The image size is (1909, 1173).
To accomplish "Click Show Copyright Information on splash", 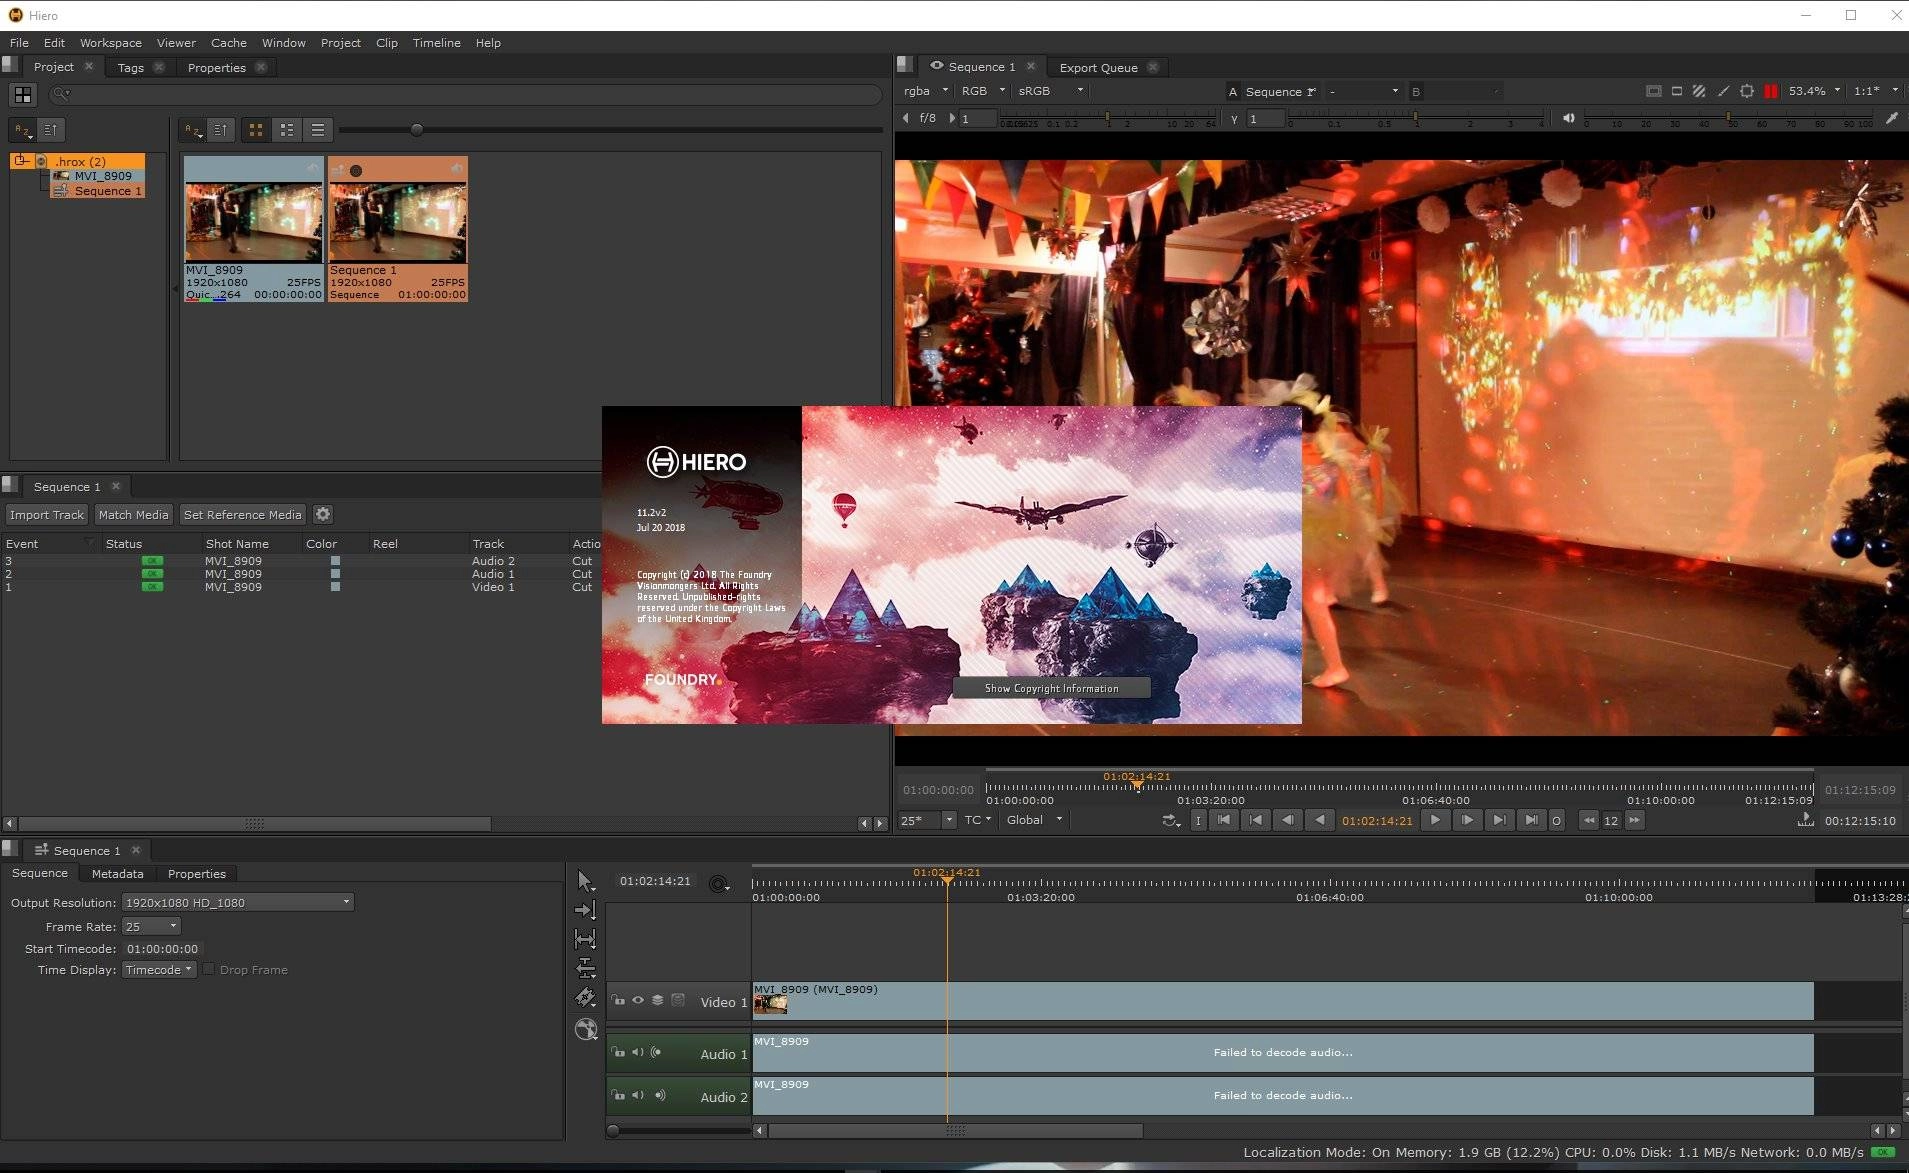I will tap(1051, 688).
